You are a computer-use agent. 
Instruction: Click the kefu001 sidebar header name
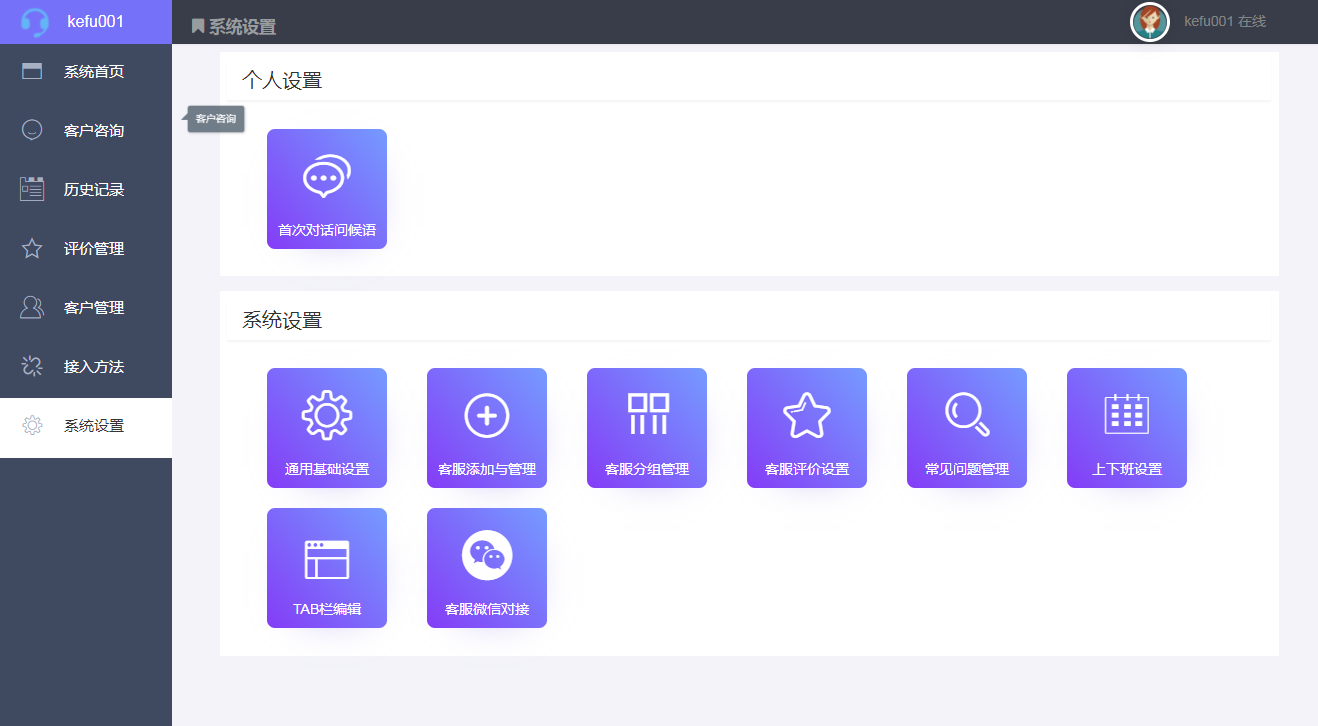click(96, 21)
